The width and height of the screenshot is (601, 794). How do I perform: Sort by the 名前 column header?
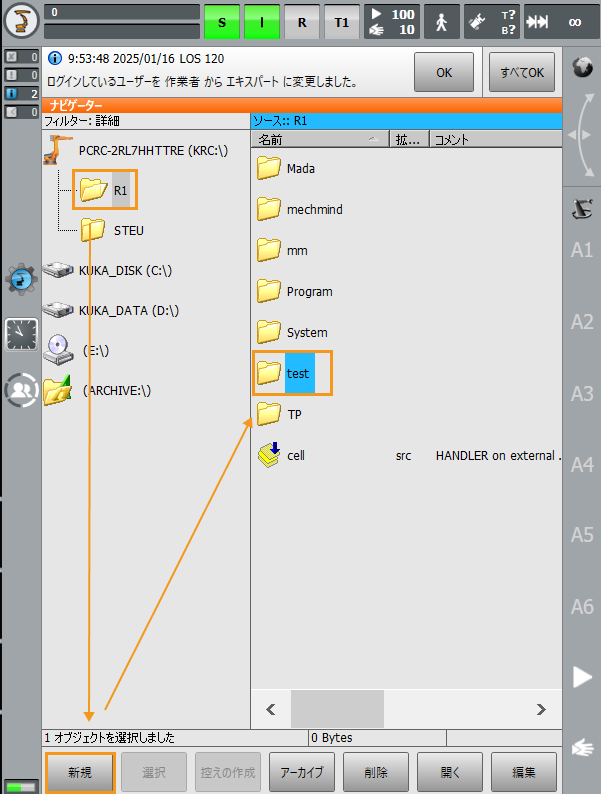point(319,139)
